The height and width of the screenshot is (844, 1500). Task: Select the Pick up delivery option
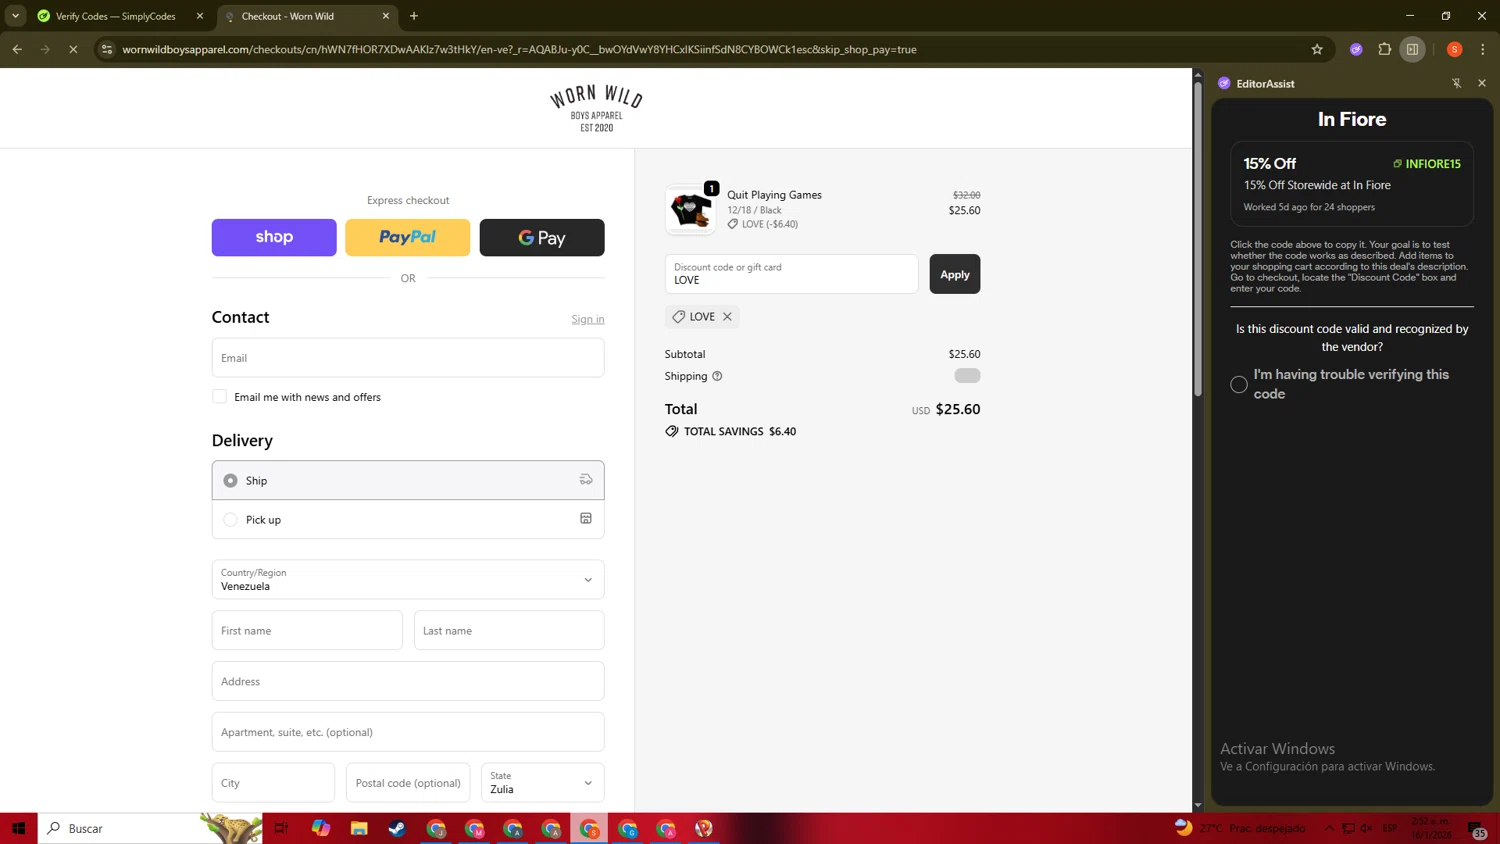408,519
